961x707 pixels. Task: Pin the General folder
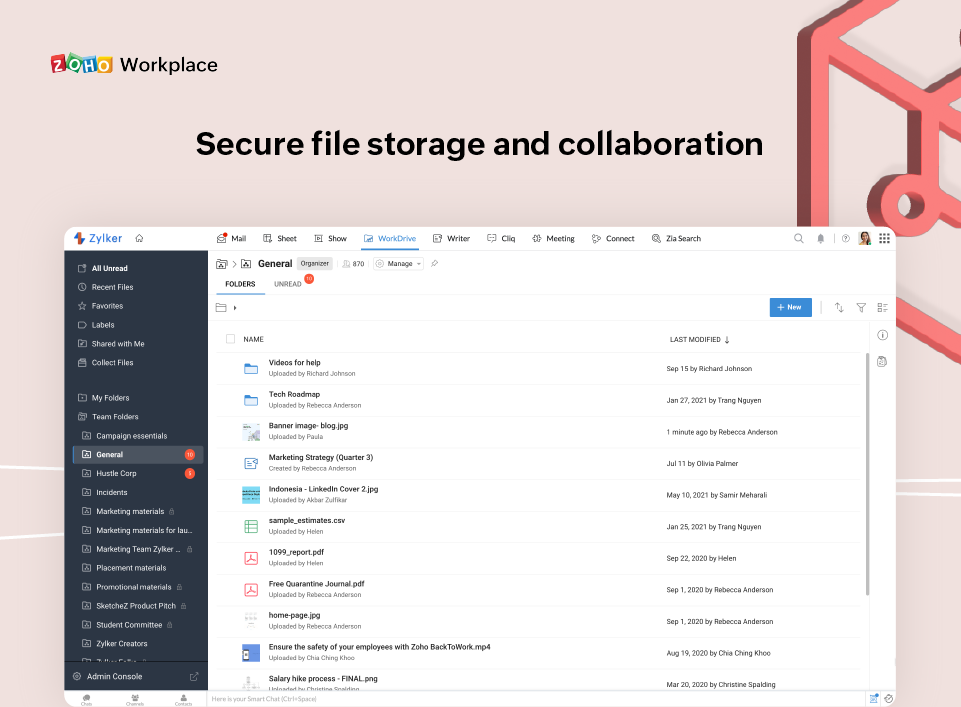[435, 263]
